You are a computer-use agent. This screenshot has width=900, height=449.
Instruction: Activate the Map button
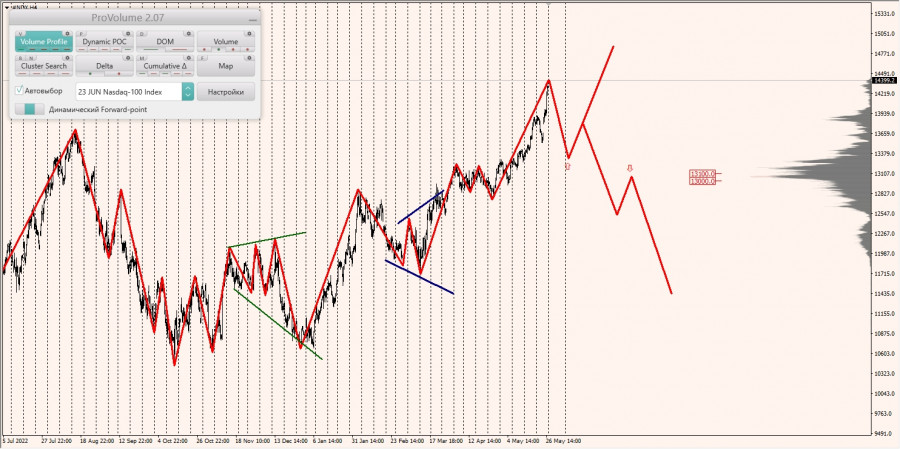click(226, 65)
